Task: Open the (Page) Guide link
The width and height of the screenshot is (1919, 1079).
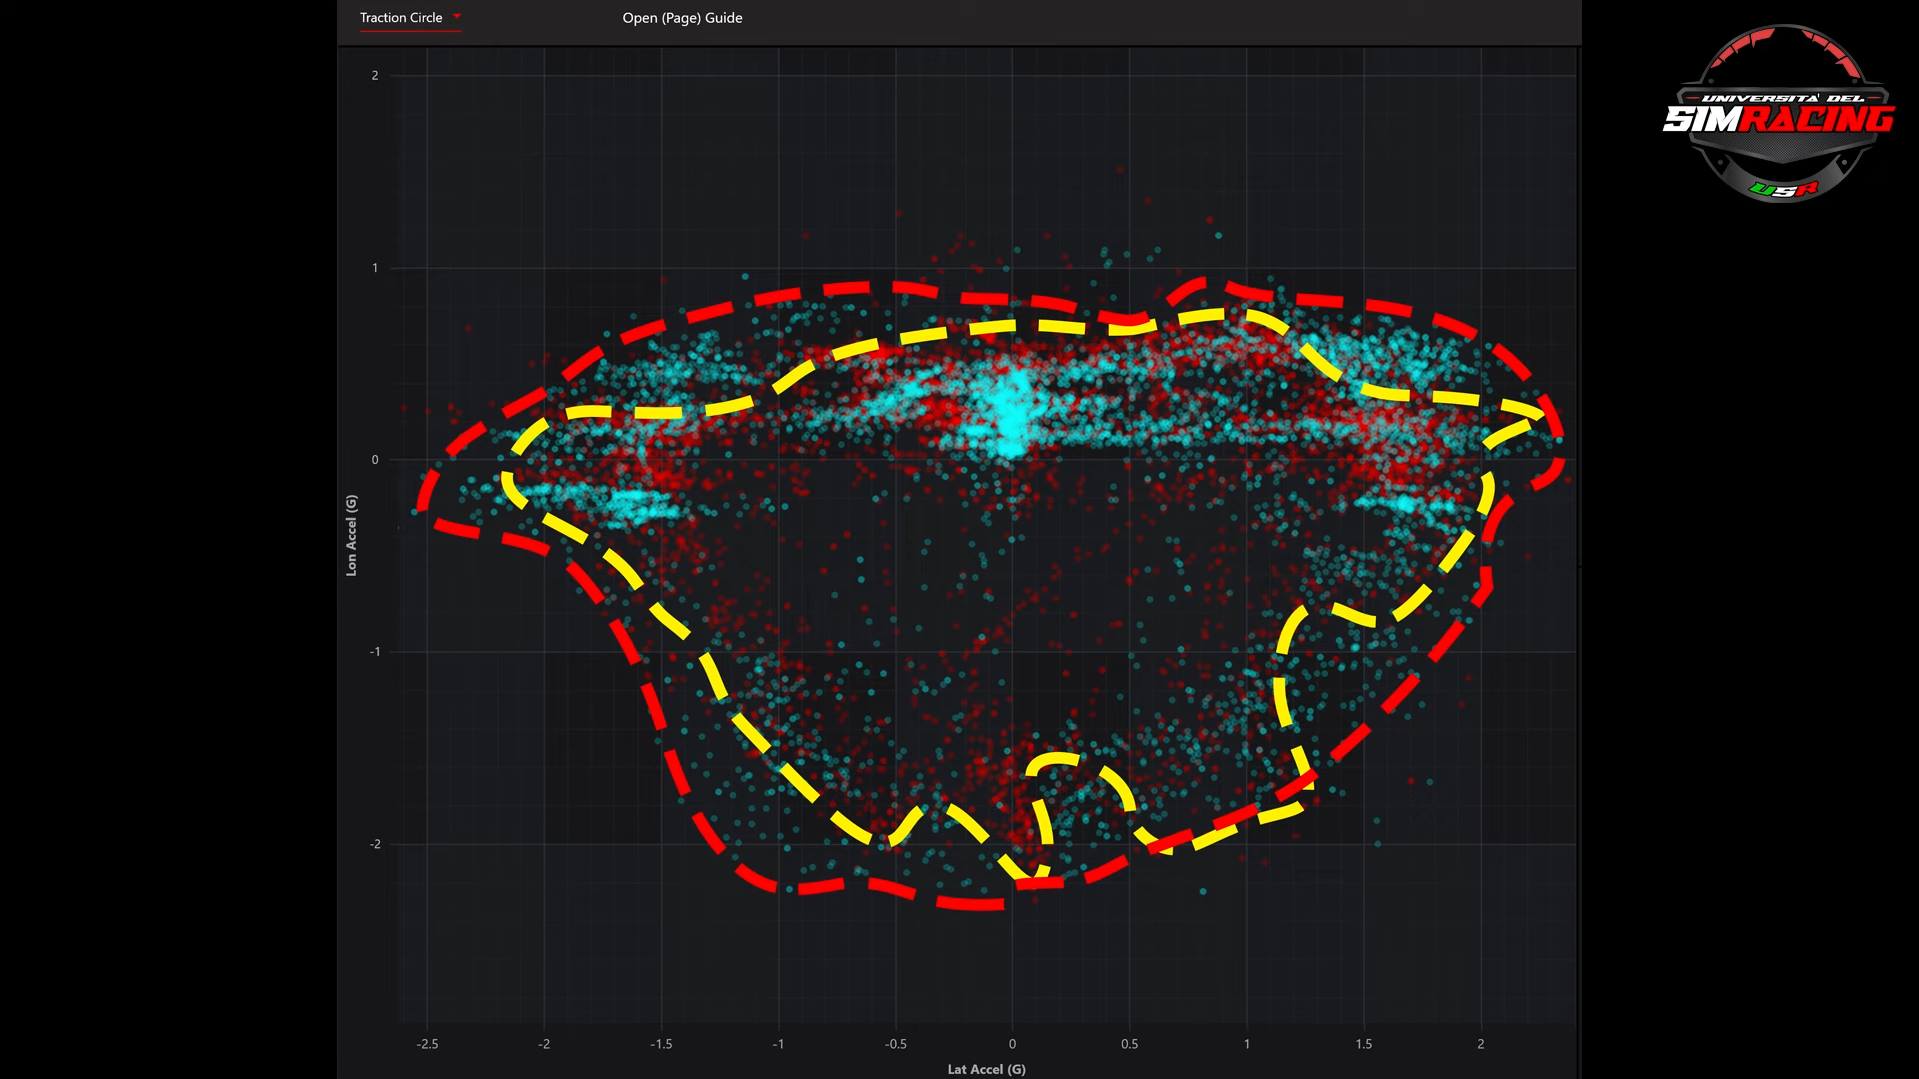Action: (682, 18)
